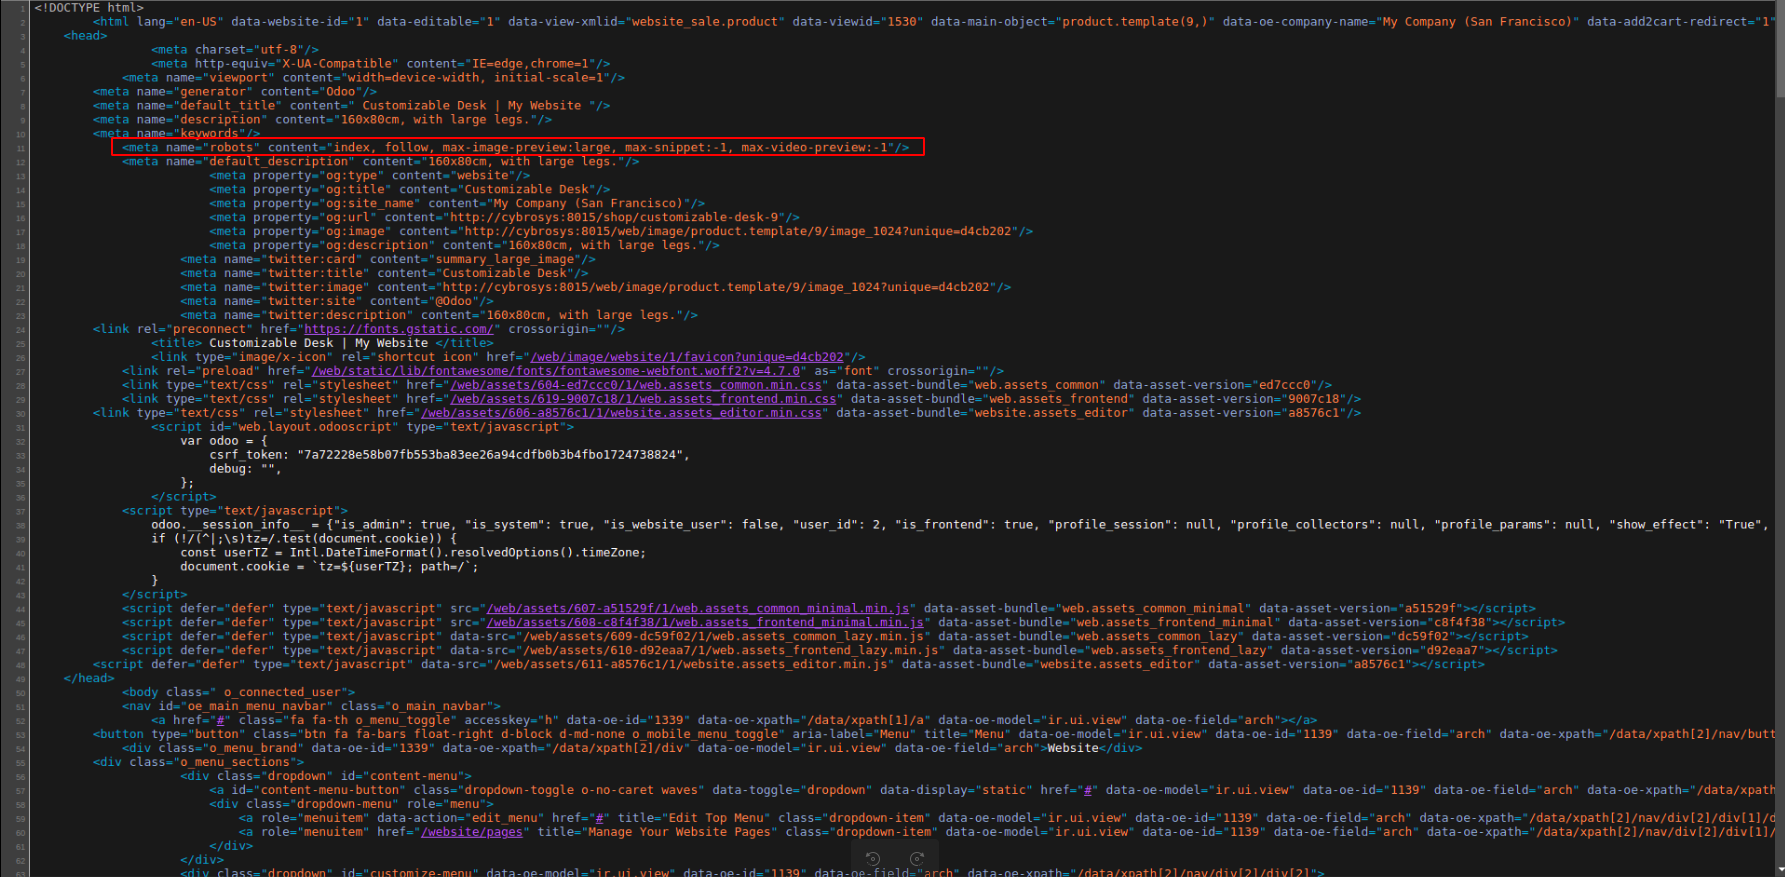Open the web.assets_frontend_minimal.min.js link
Screen dimensions: 1785x877
[x=705, y=622]
